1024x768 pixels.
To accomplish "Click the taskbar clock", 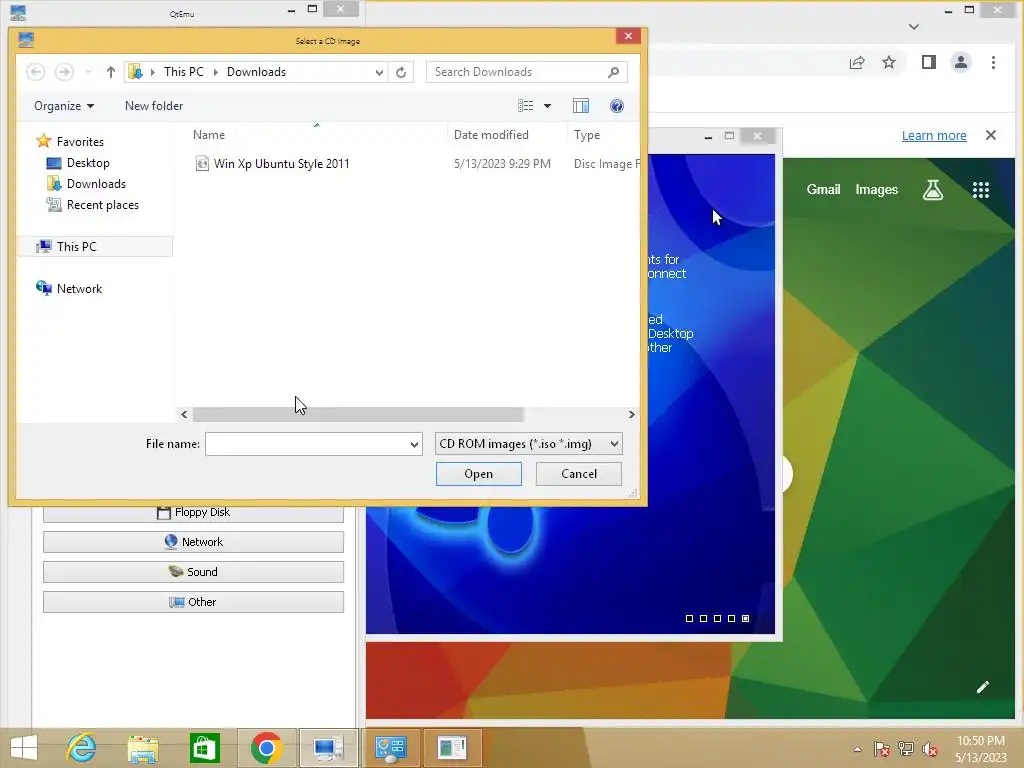I will pos(980,749).
